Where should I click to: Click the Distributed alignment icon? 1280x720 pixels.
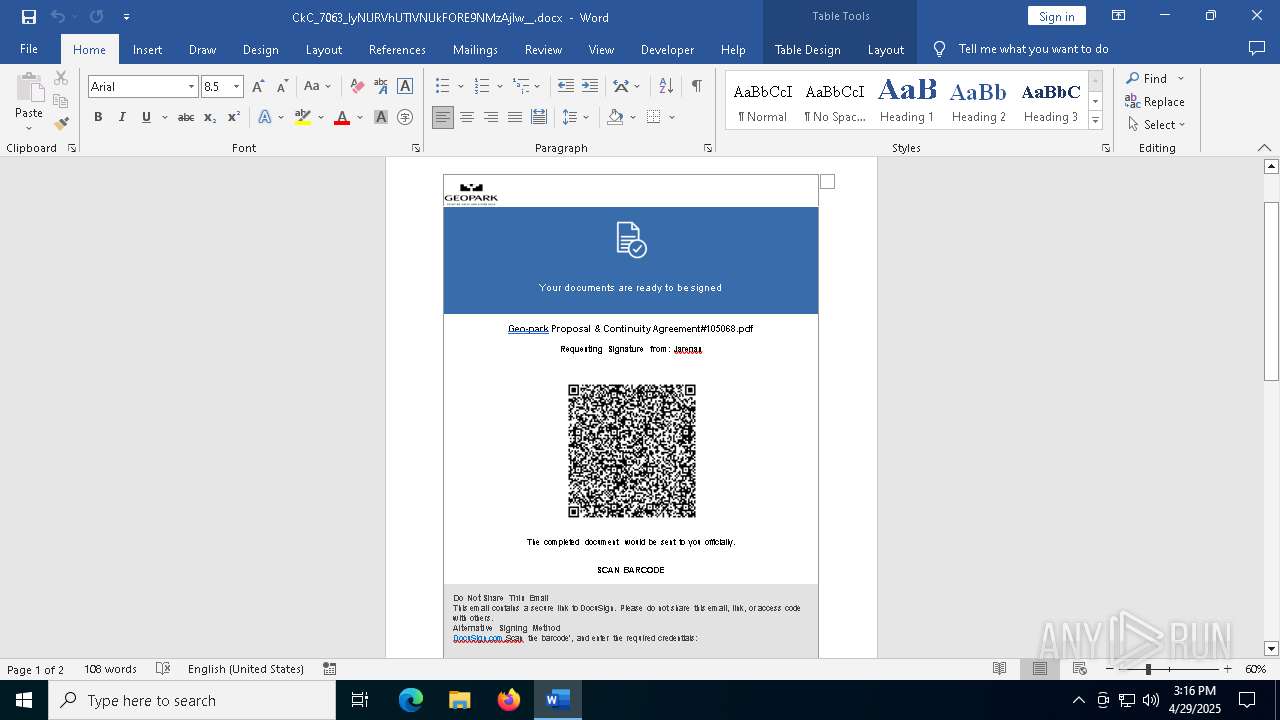pyautogui.click(x=538, y=117)
